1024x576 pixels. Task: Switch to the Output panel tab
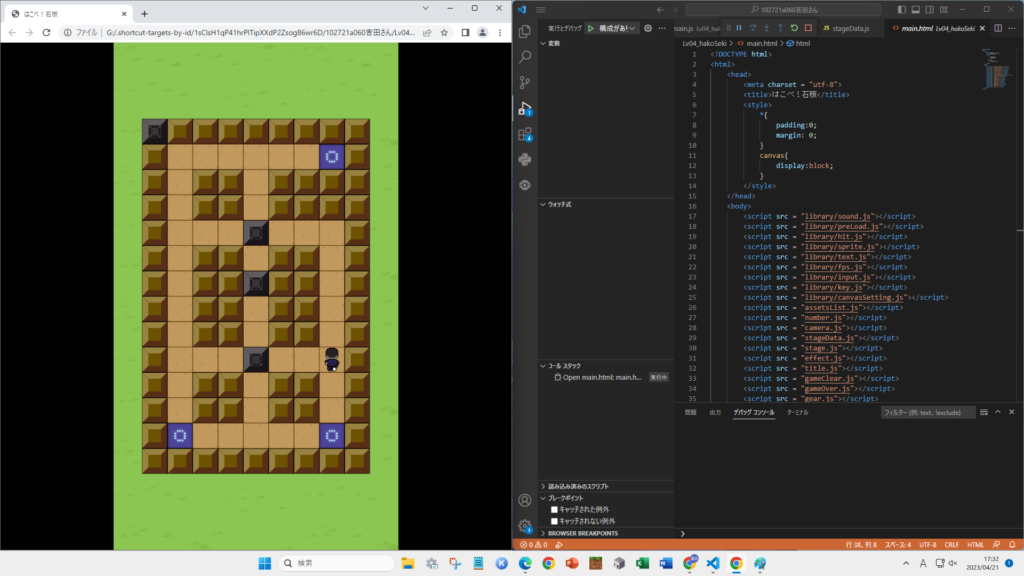coord(715,413)
